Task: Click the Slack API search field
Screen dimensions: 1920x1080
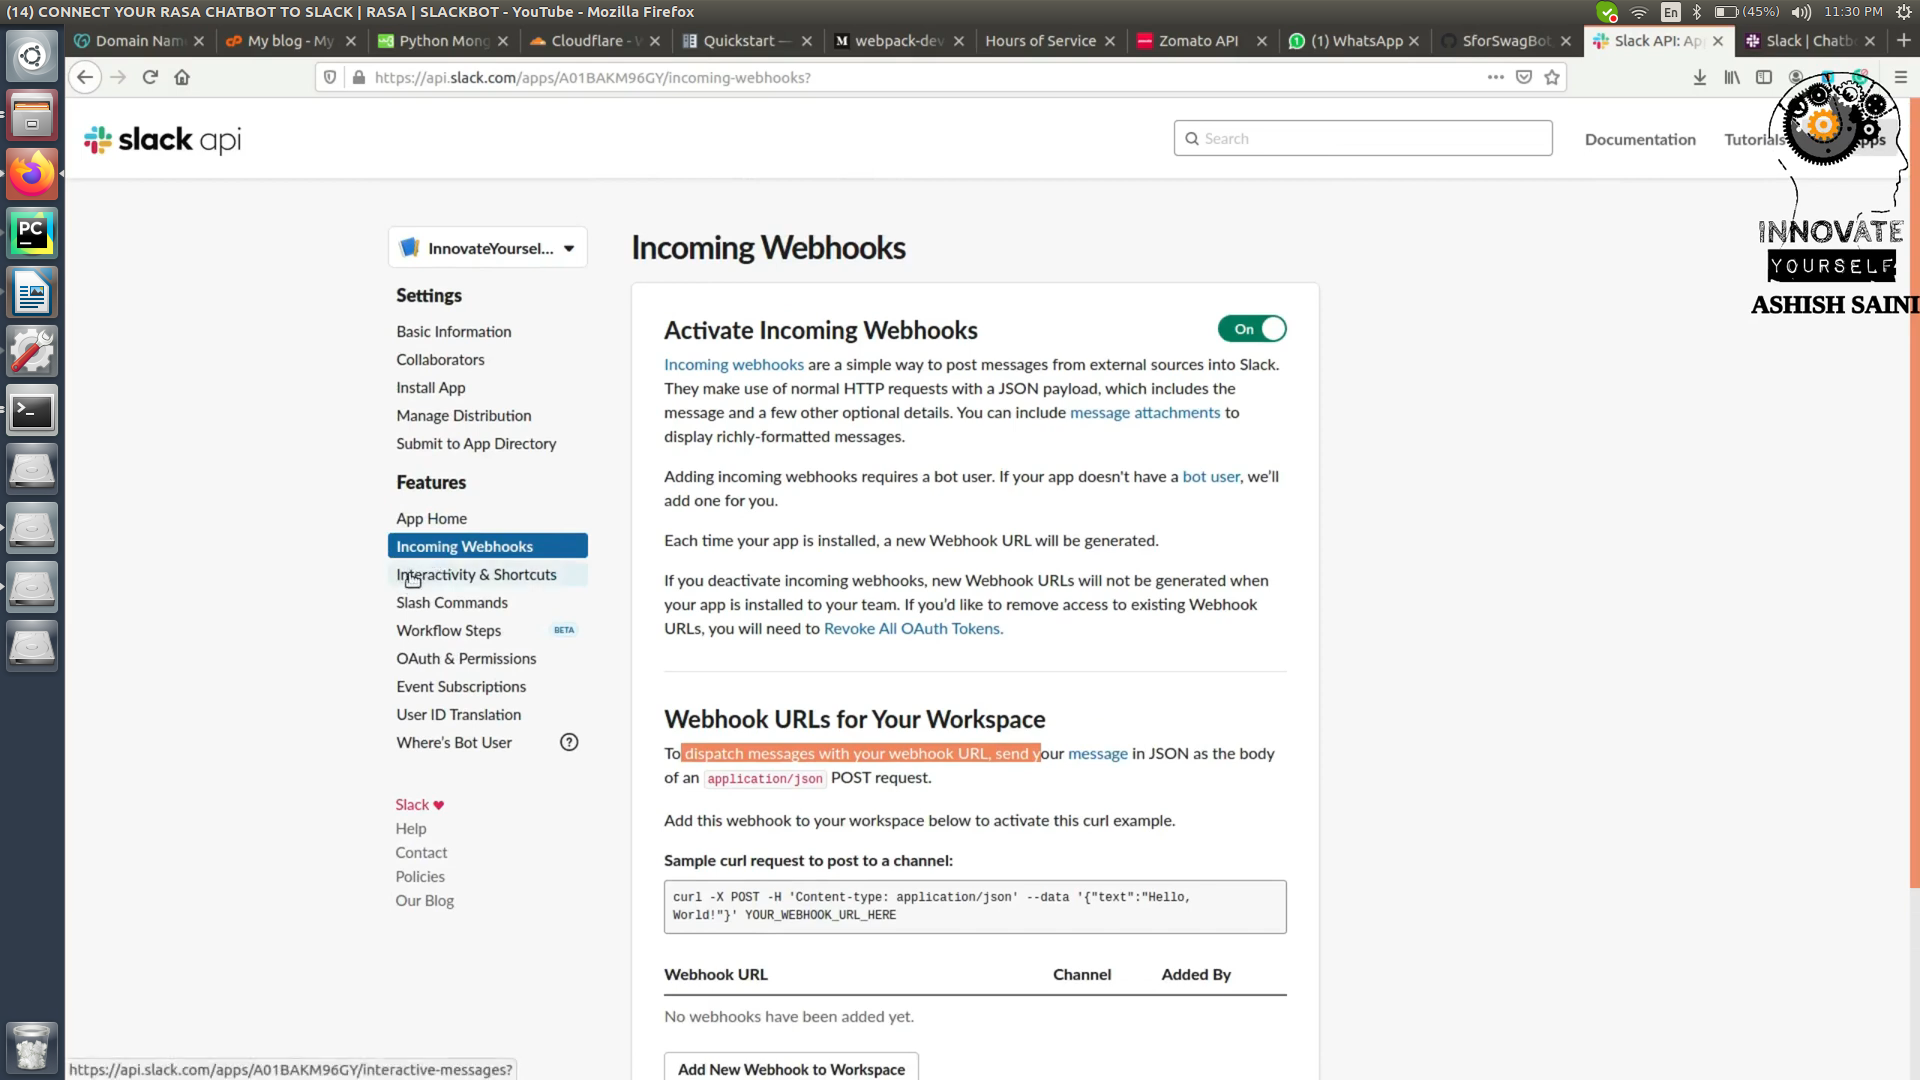Action: (x=1363, y=138)
